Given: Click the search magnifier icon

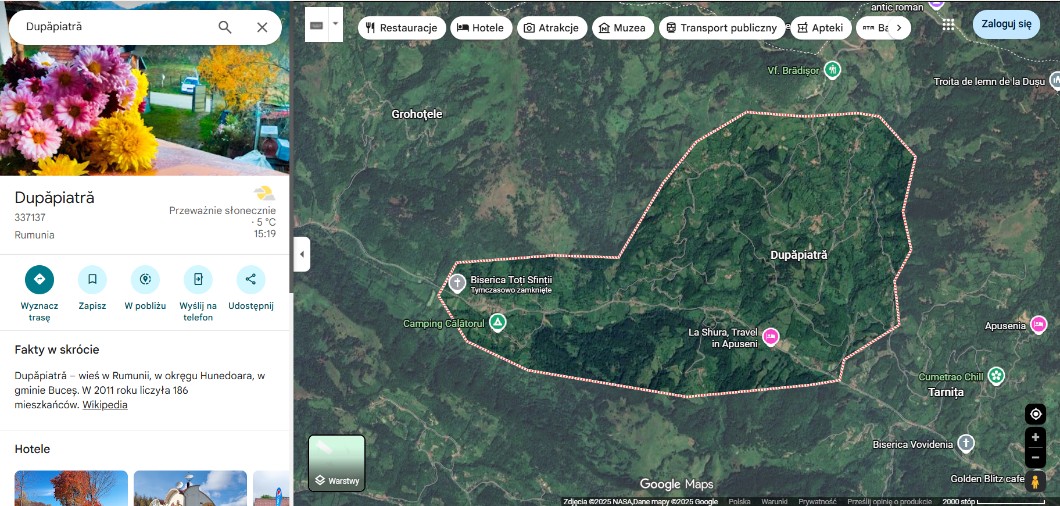Looking at the screenshot, I should point(225,28).
